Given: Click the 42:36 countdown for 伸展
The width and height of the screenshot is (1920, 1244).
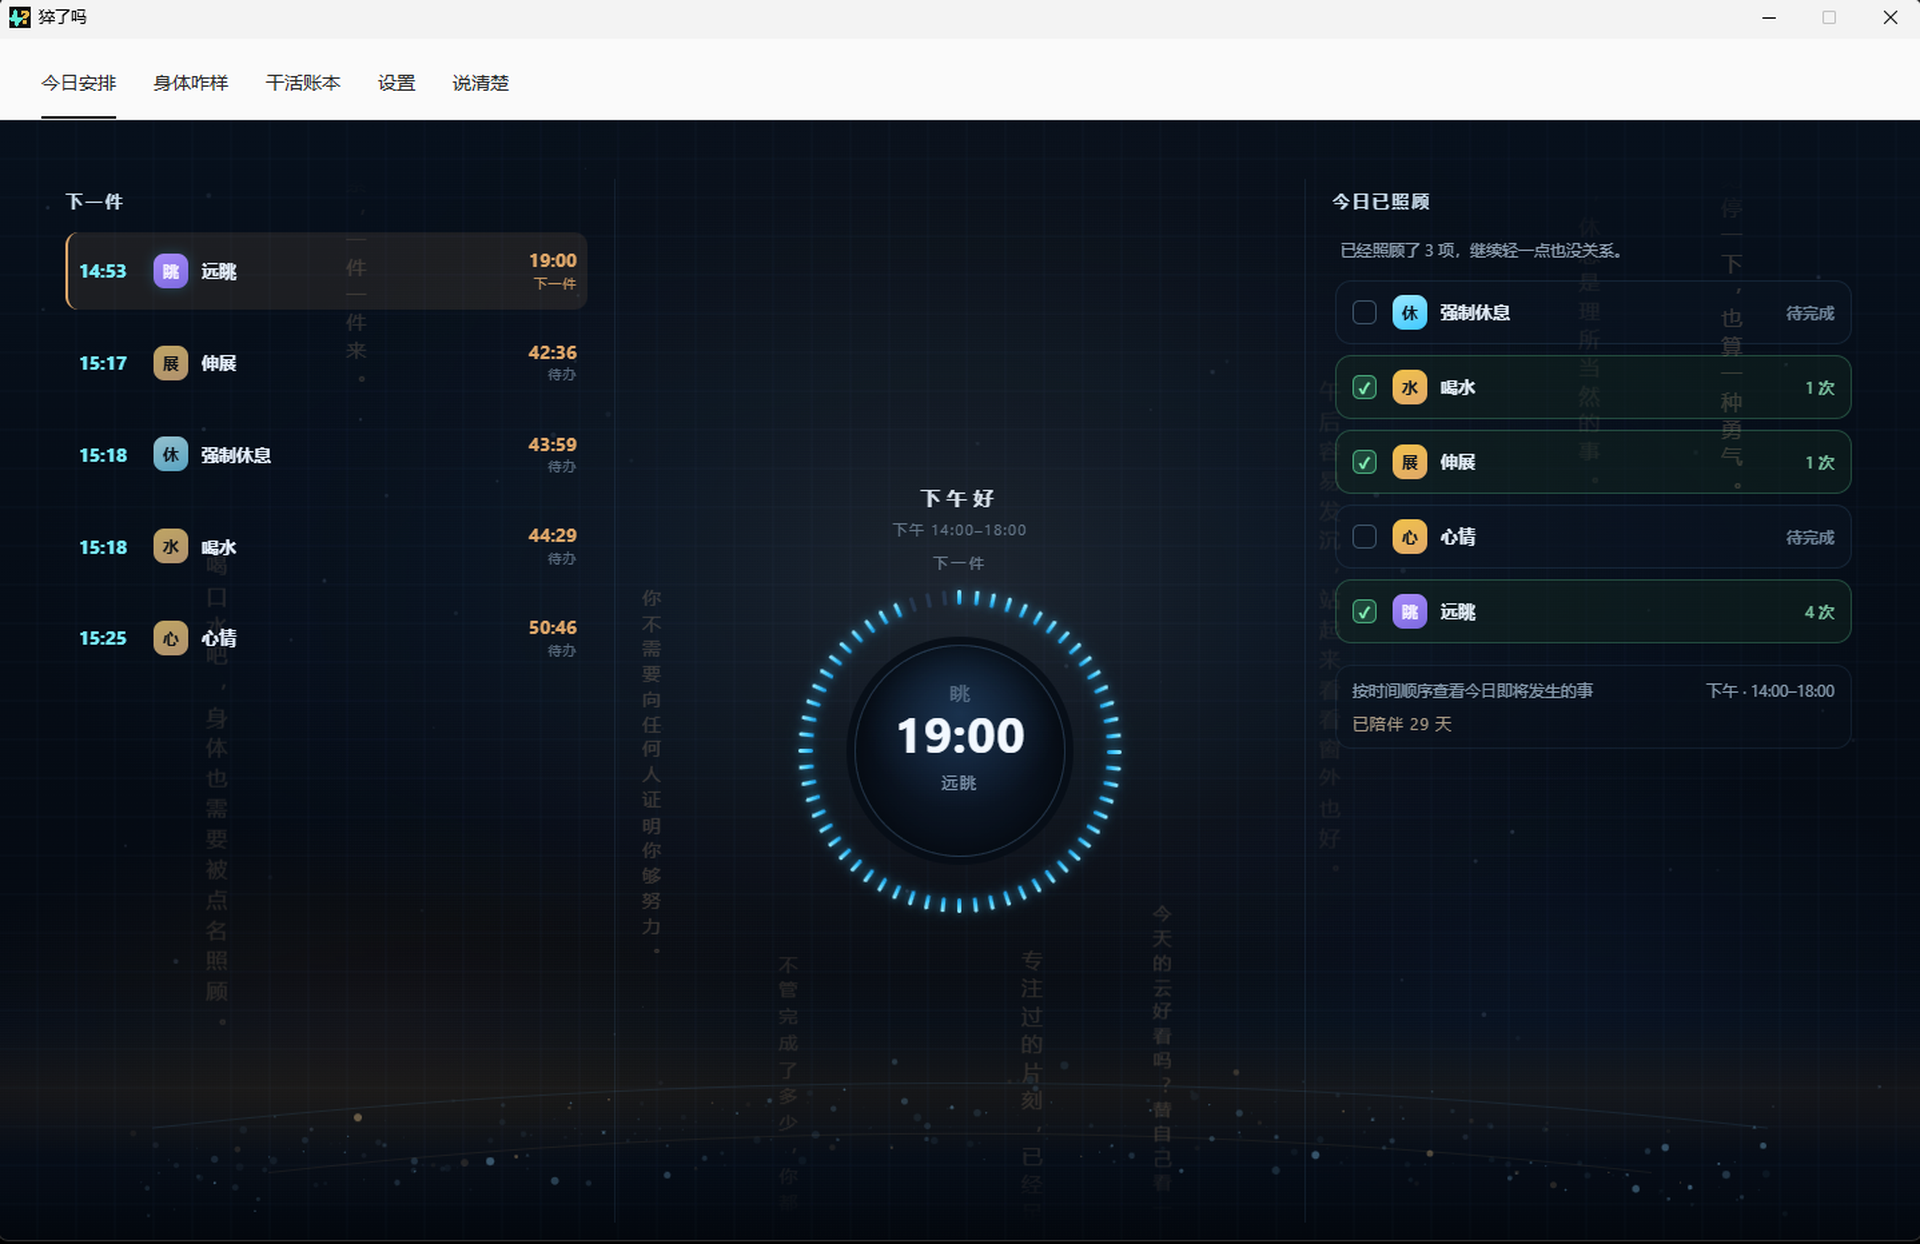Looking at the screenshot, I should [x=552, y=353].
